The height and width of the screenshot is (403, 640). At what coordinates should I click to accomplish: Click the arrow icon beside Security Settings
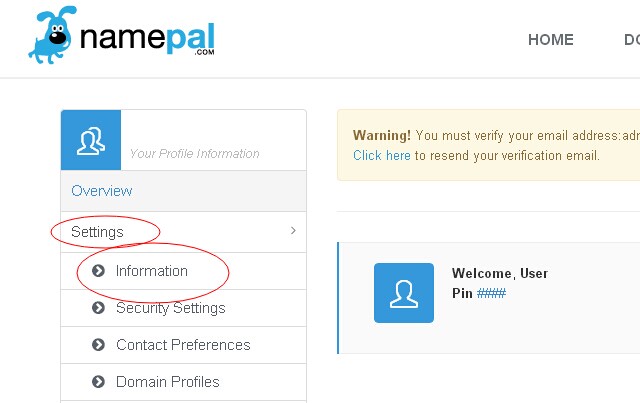[98, 308]
